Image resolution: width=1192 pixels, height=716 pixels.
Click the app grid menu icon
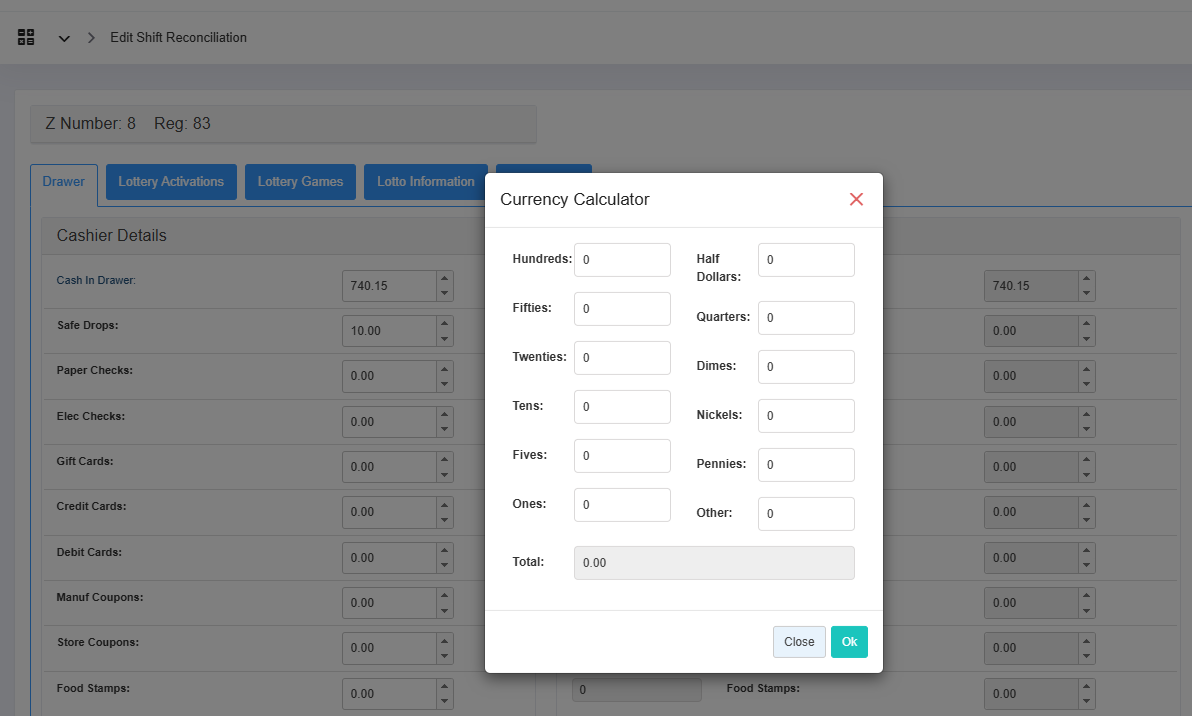click(26, 37)
